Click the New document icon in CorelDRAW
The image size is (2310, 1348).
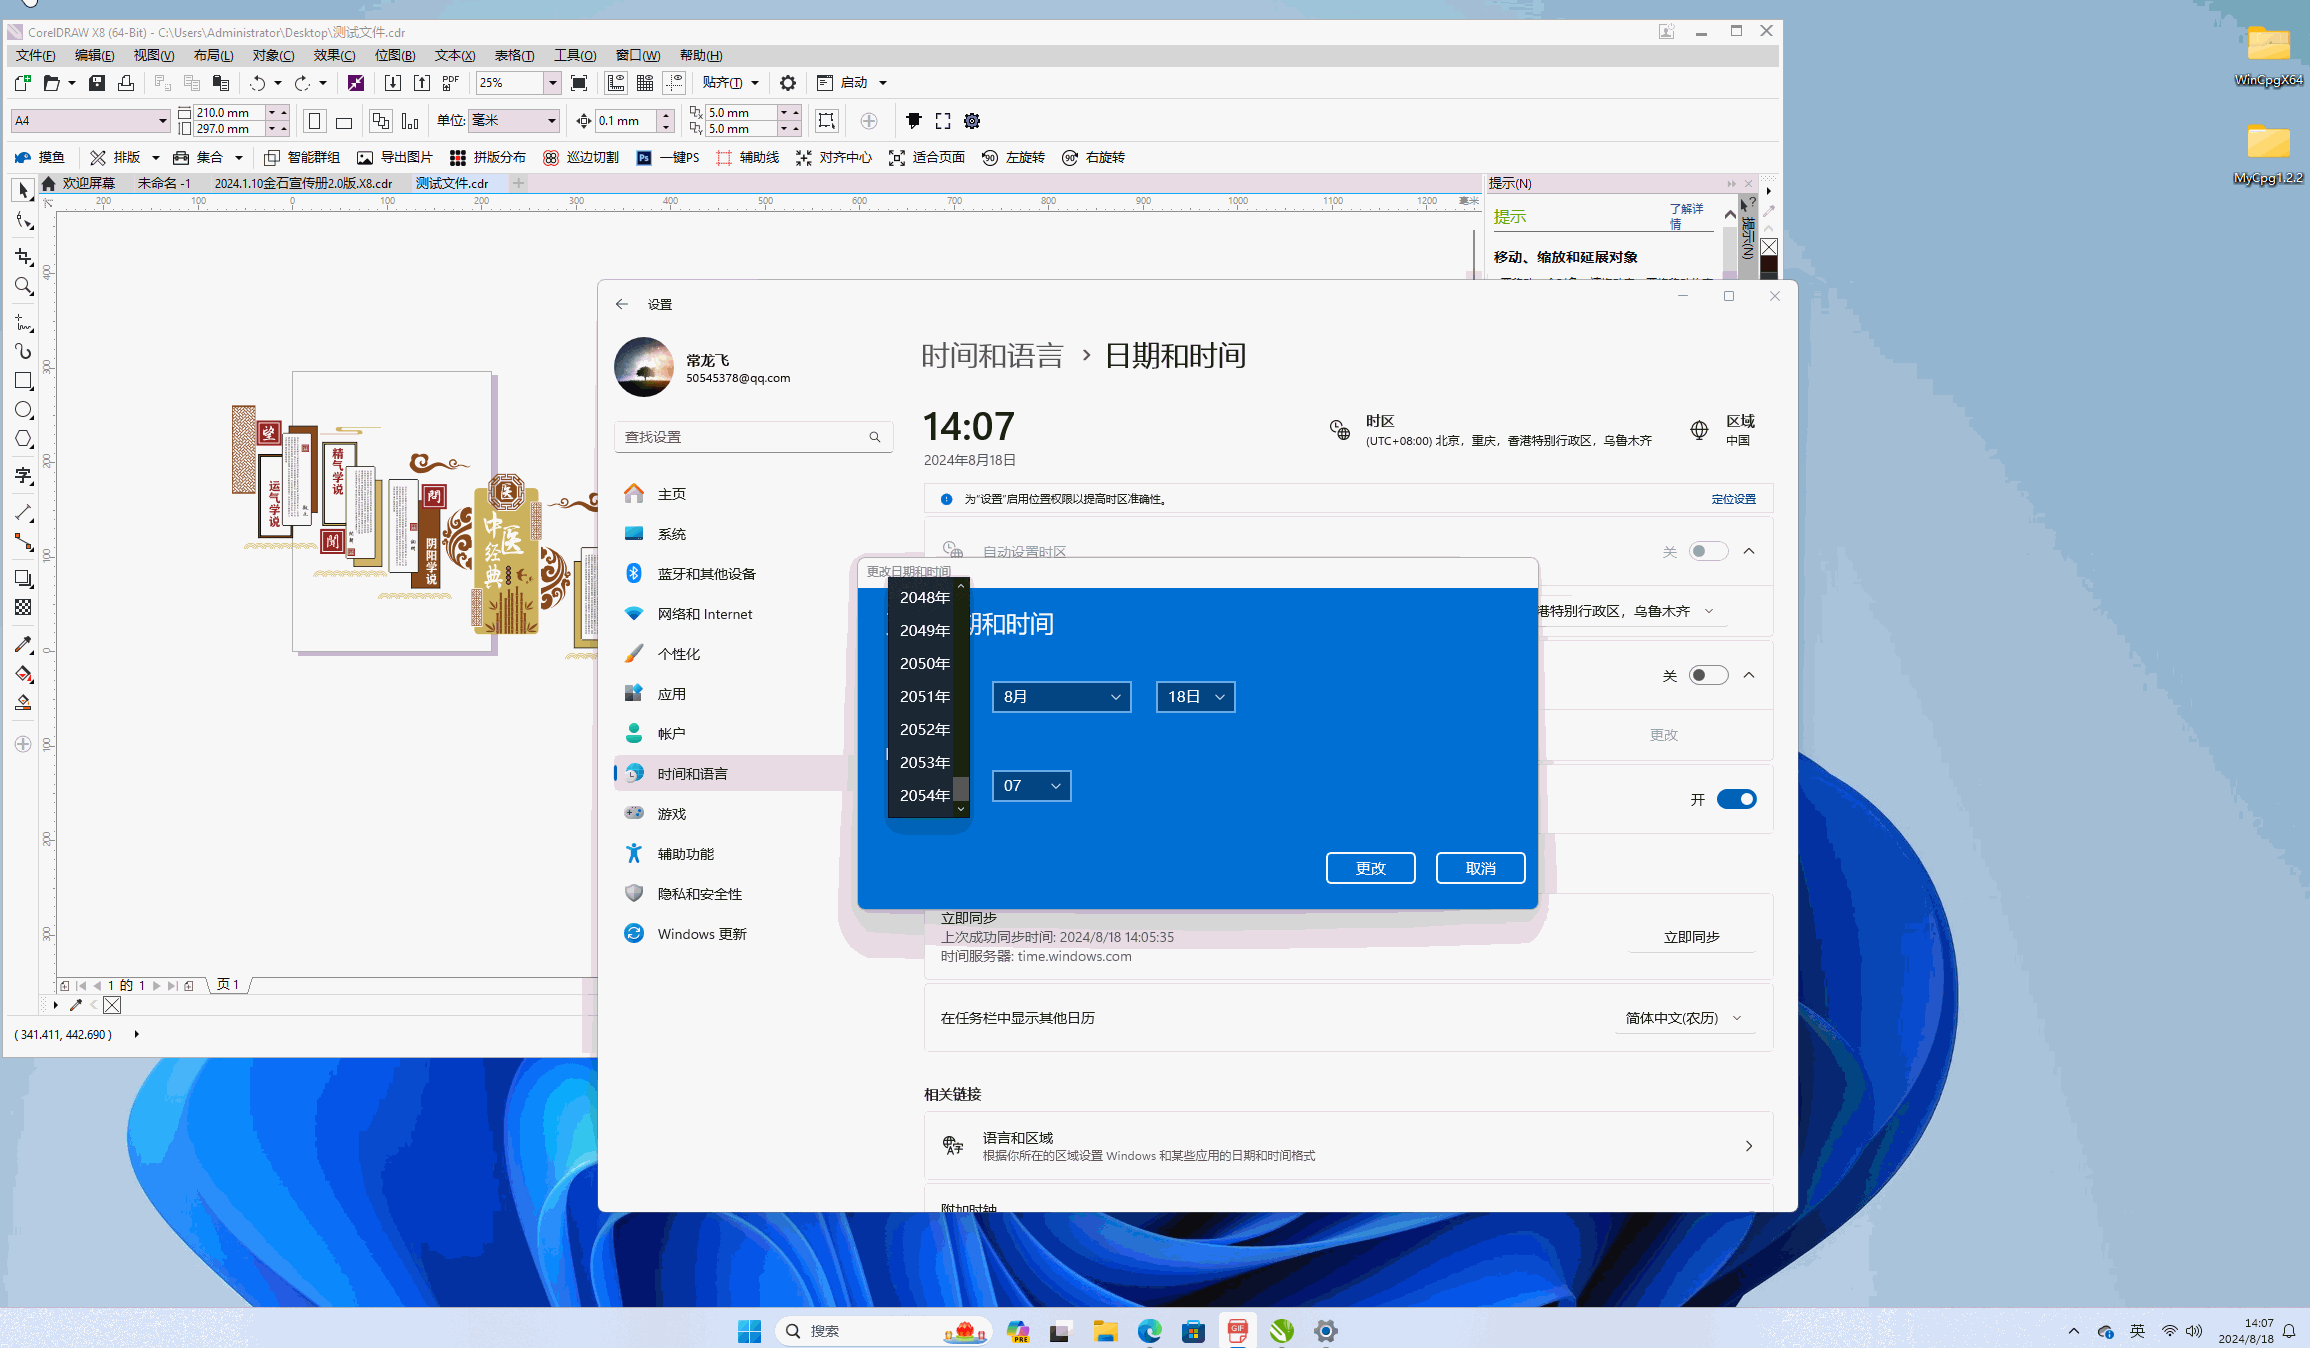[x=23, y=83]
